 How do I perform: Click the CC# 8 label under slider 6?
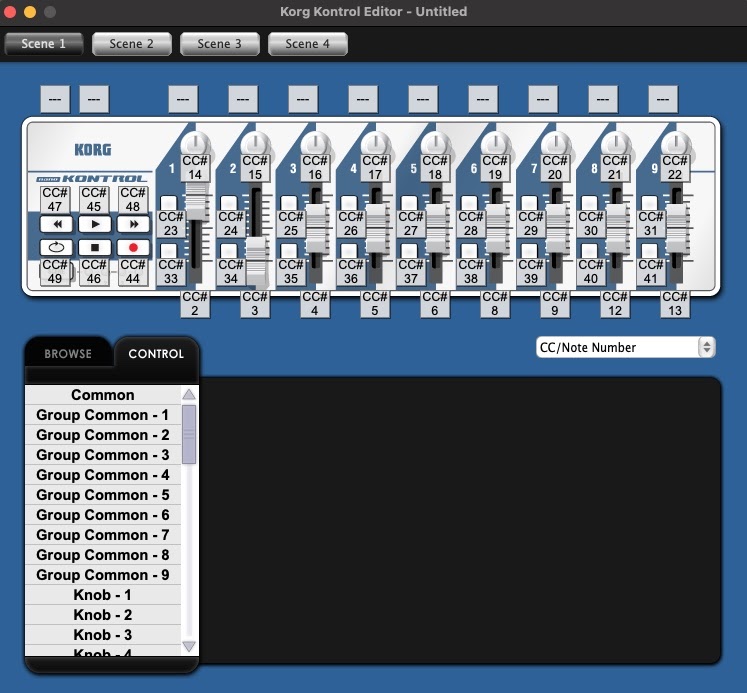(495, 303)
